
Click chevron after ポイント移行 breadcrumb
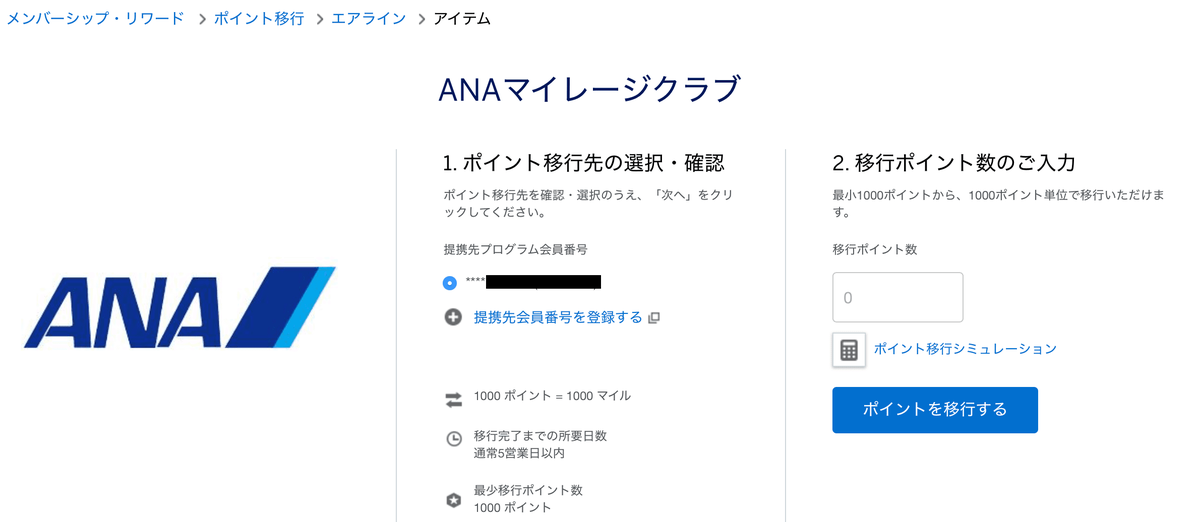(318, 18)
